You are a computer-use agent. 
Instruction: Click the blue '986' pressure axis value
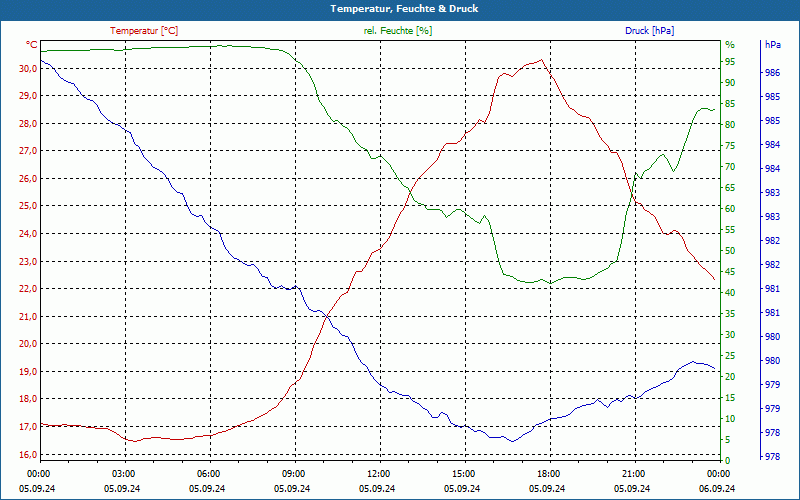click(x=772, y=73)
